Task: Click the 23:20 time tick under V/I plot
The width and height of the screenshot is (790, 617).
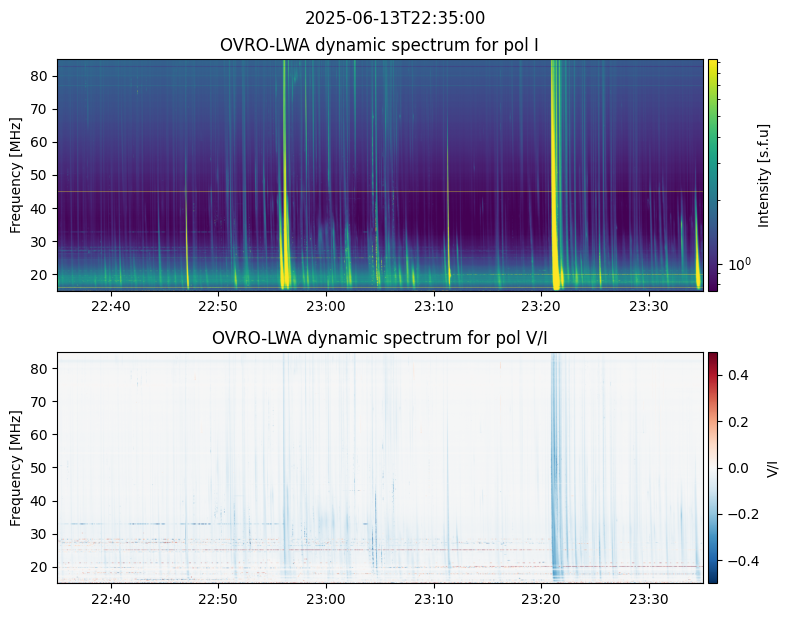Action: click(x=541, y=599)
